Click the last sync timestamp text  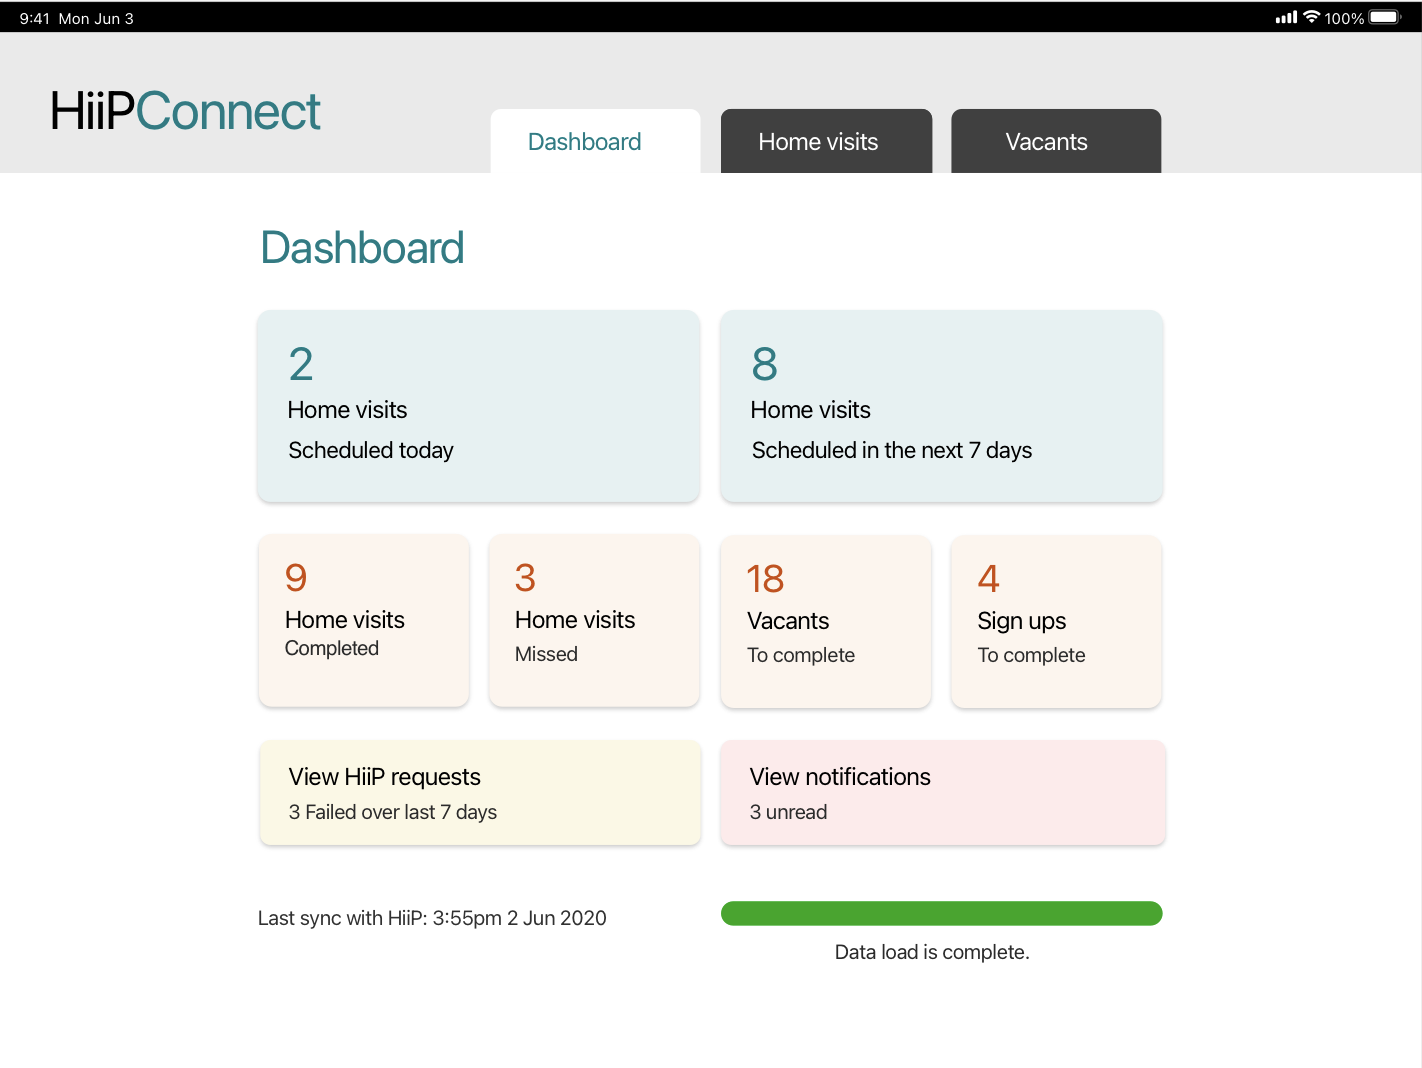(432, 918)
